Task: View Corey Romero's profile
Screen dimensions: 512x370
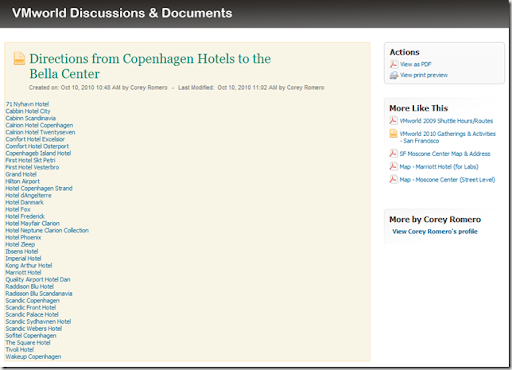Action: tap(435, 231)
